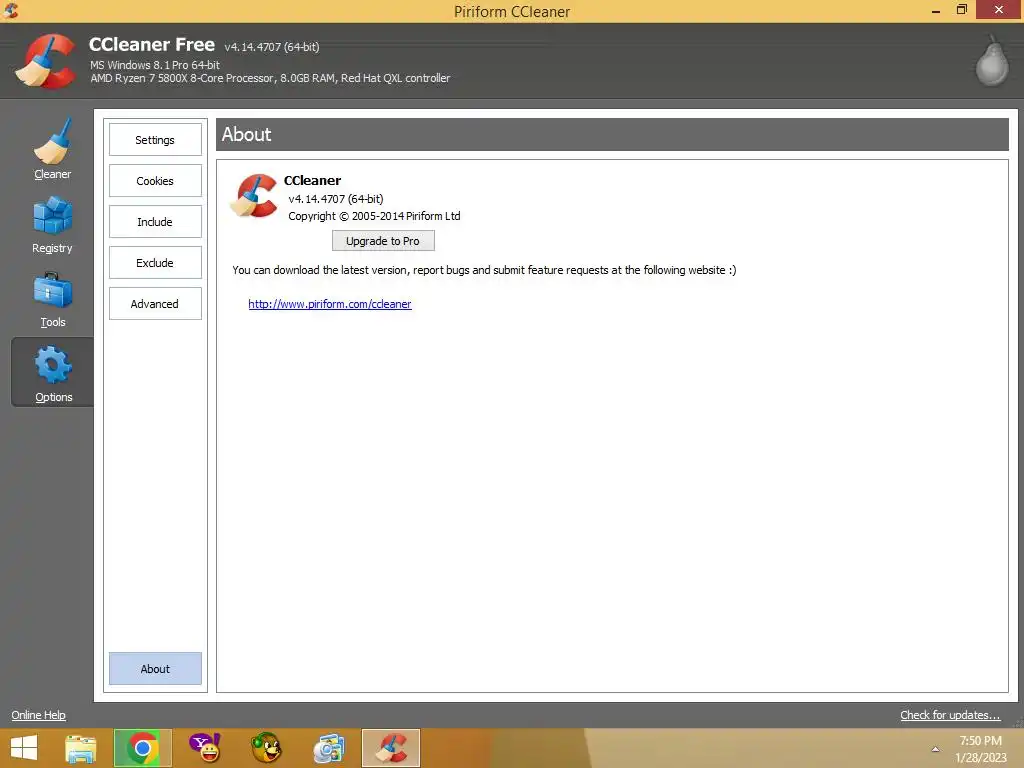Select the Options gear section
Image resolution: width=1024 pixels, height=768 pixels.
53,373
